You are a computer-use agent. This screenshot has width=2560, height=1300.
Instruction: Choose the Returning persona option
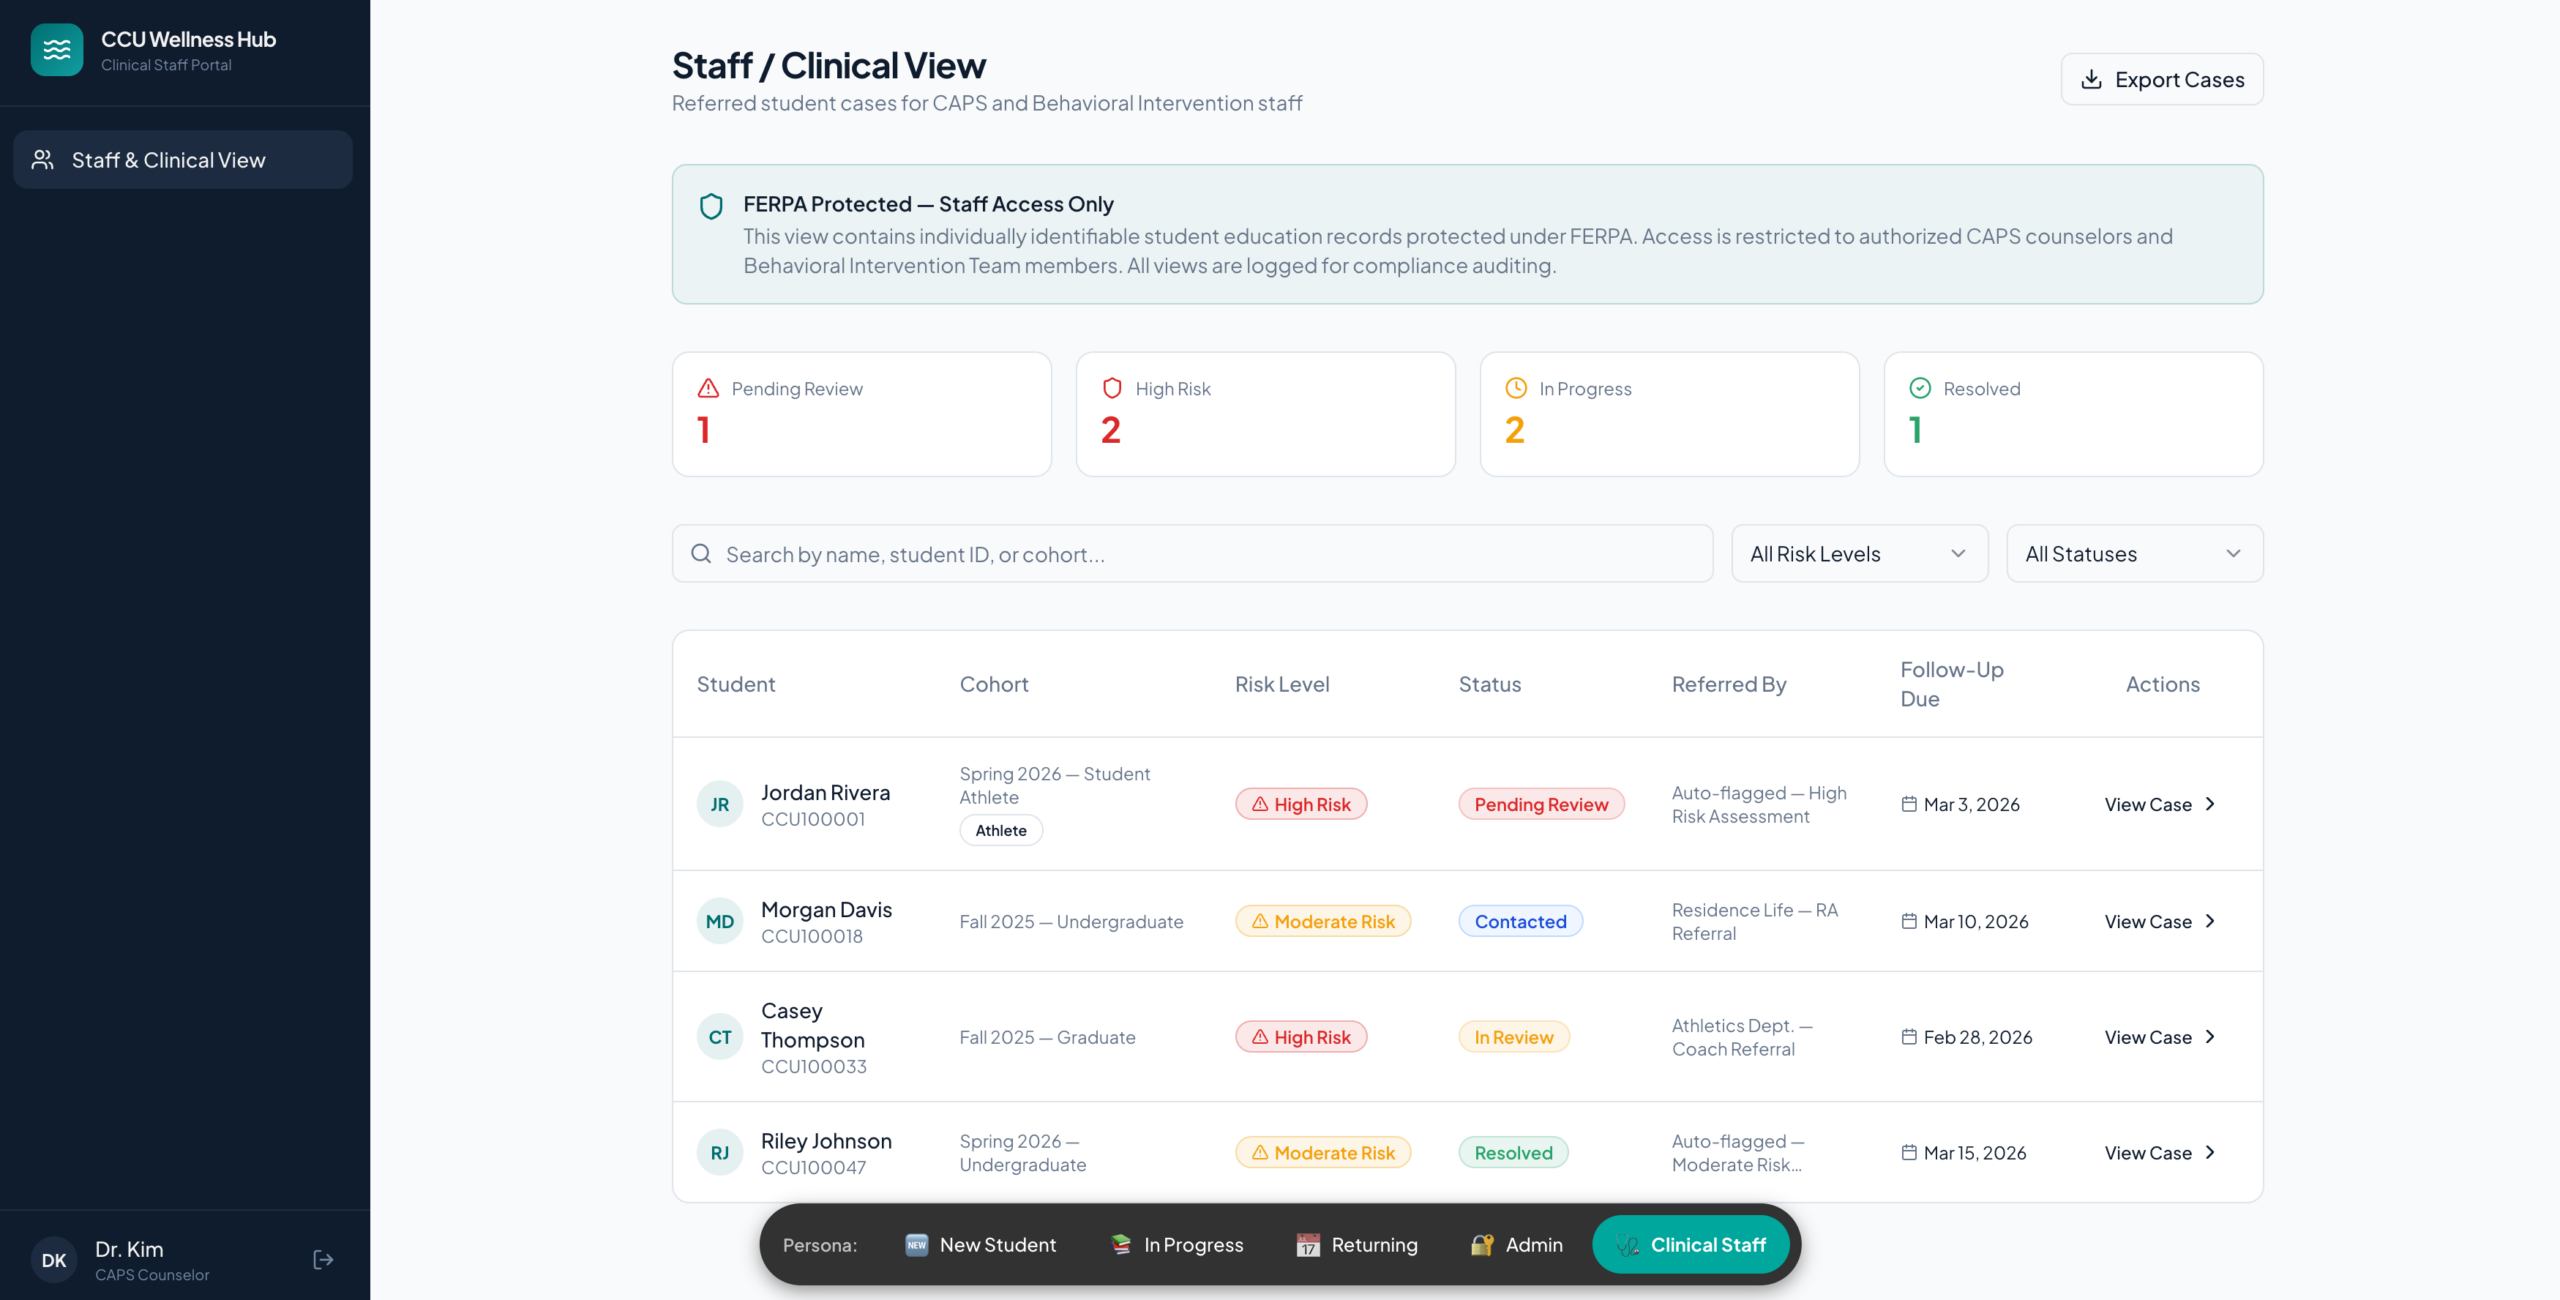[1357, 1245]
